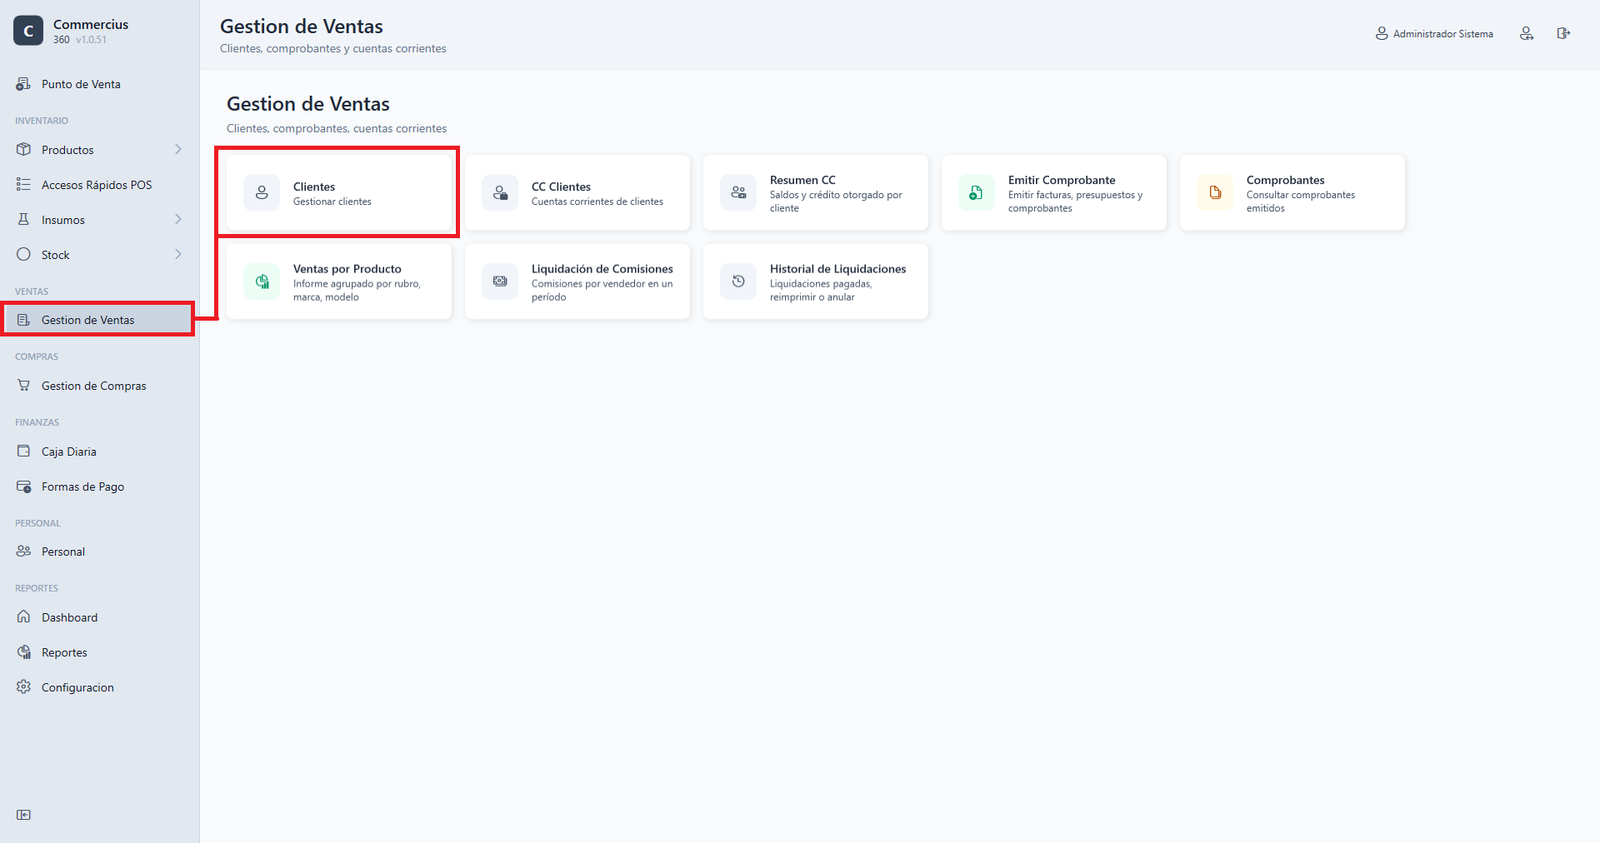Expand the Stock submenu chevron

(178, 255)
